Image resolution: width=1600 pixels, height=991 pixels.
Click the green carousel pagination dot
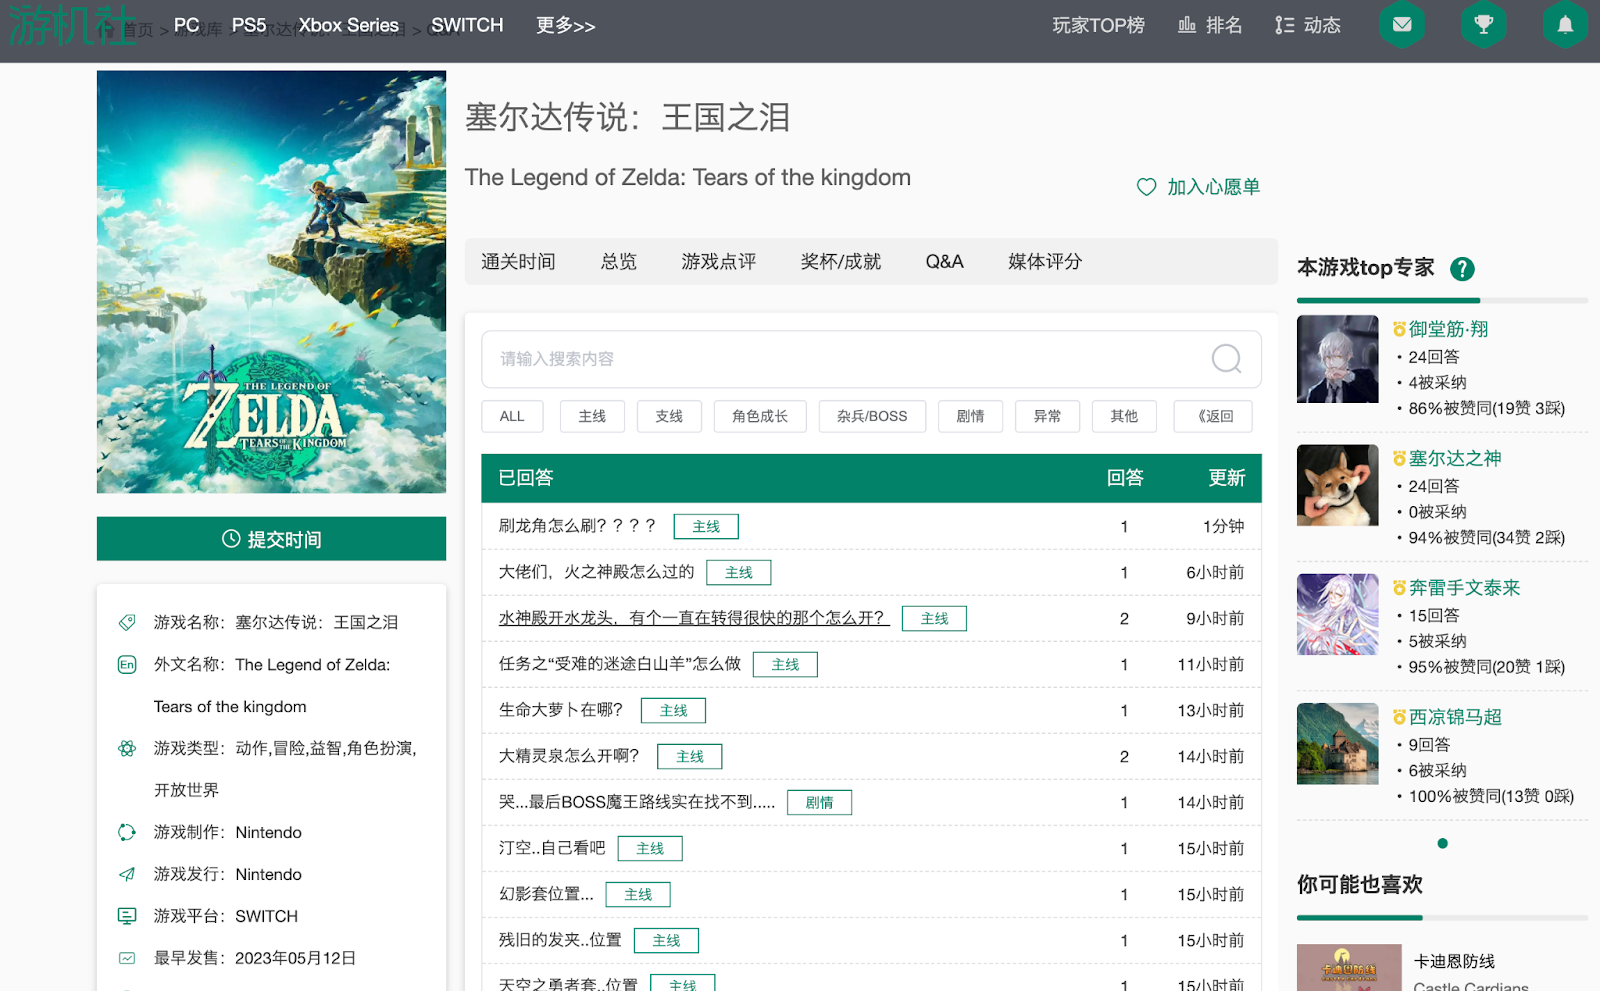pyautogui.click(x=1442, y=843)
